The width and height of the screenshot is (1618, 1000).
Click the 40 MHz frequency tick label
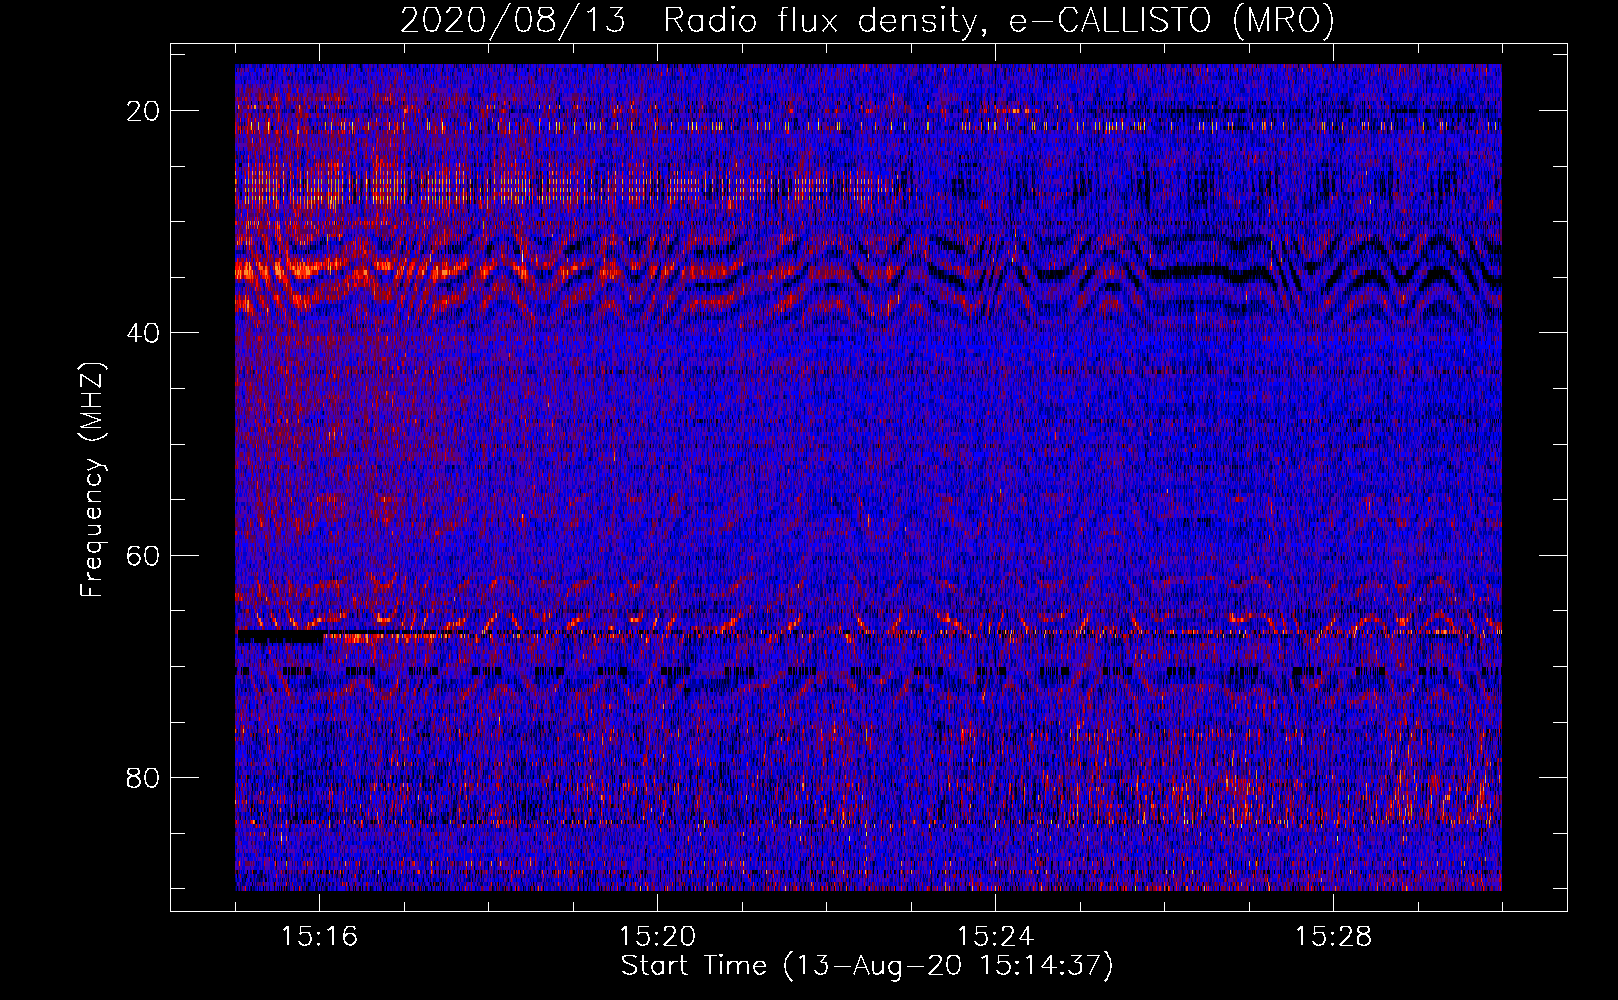[x=143, y=333]
